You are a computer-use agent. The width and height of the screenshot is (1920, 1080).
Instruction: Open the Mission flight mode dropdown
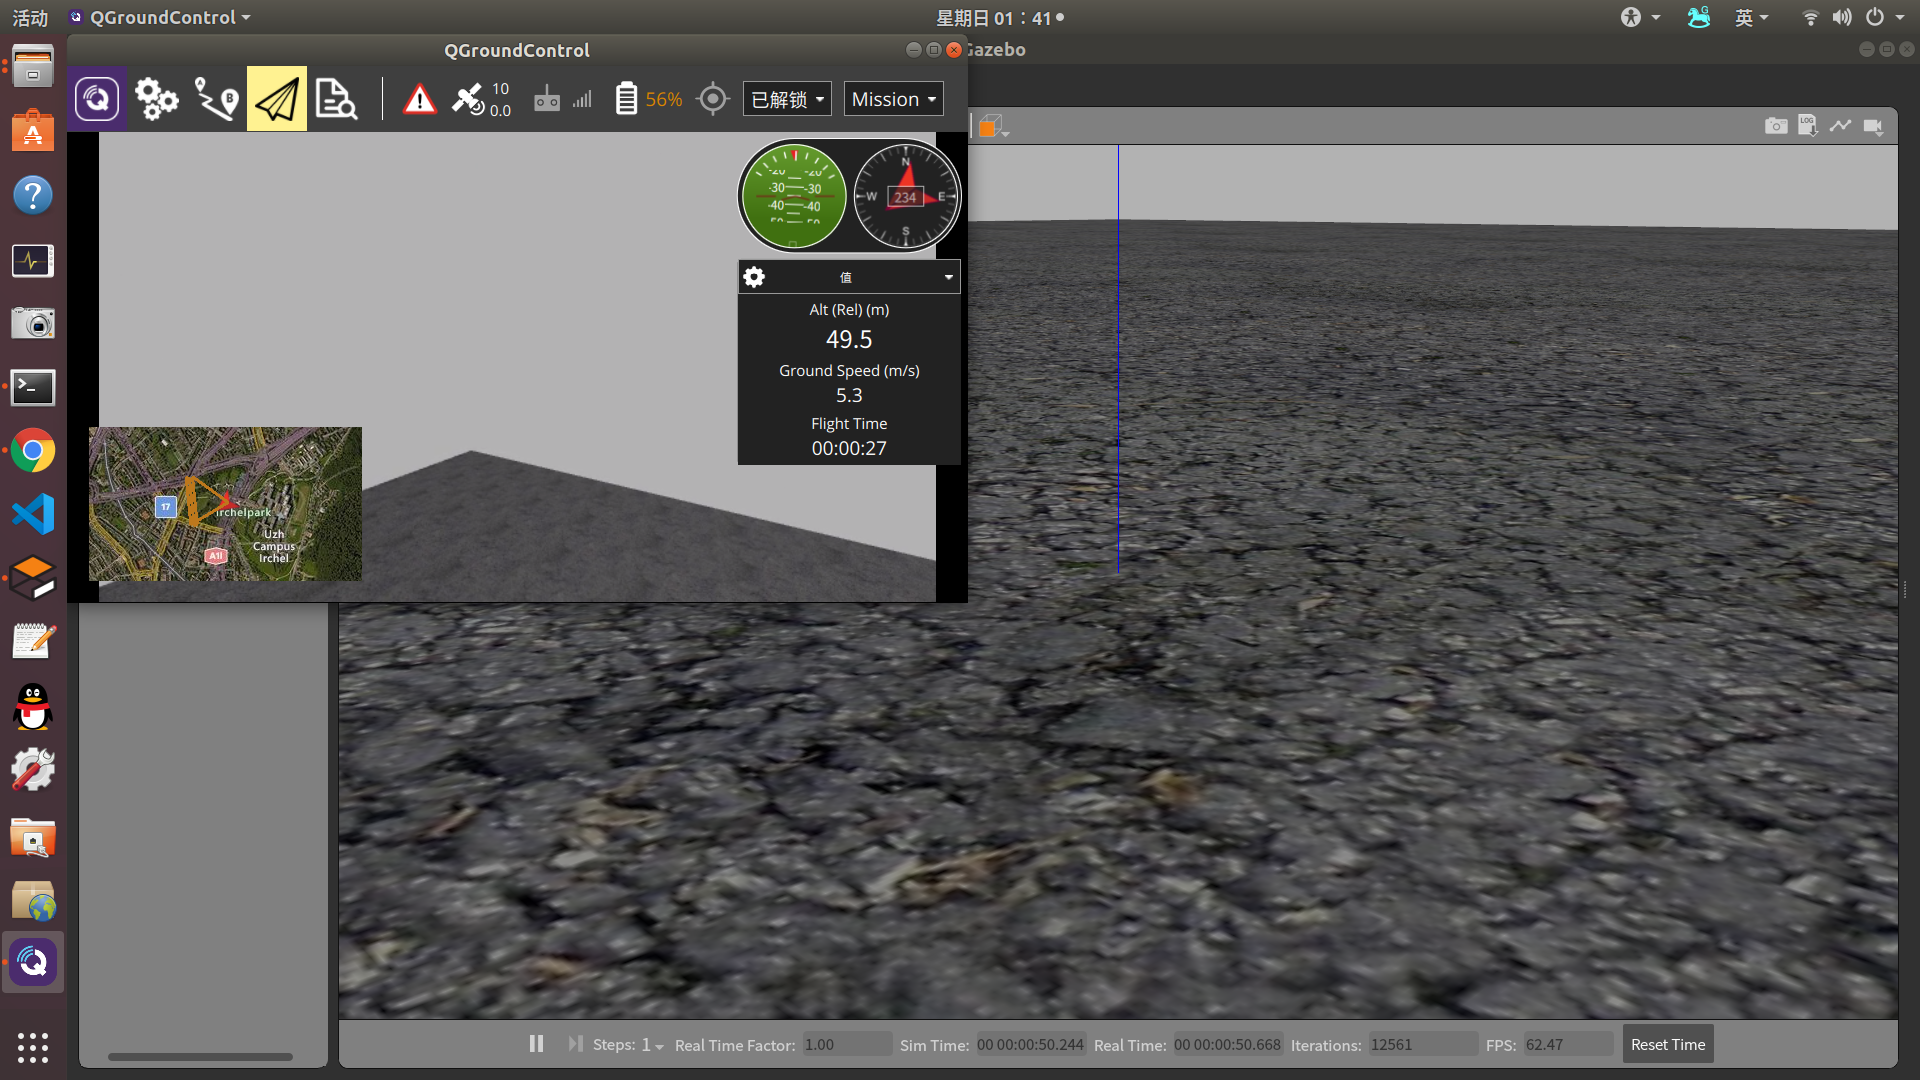pos(893,99)
